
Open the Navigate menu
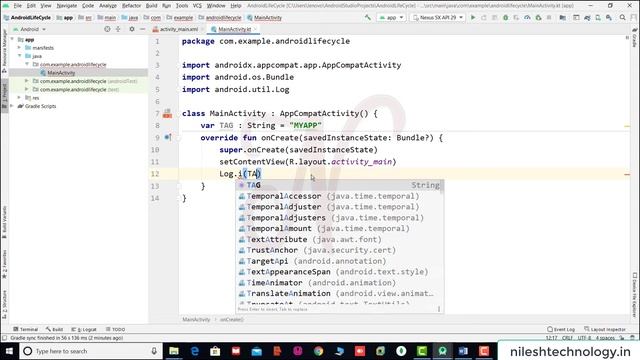tap(67, 6)
